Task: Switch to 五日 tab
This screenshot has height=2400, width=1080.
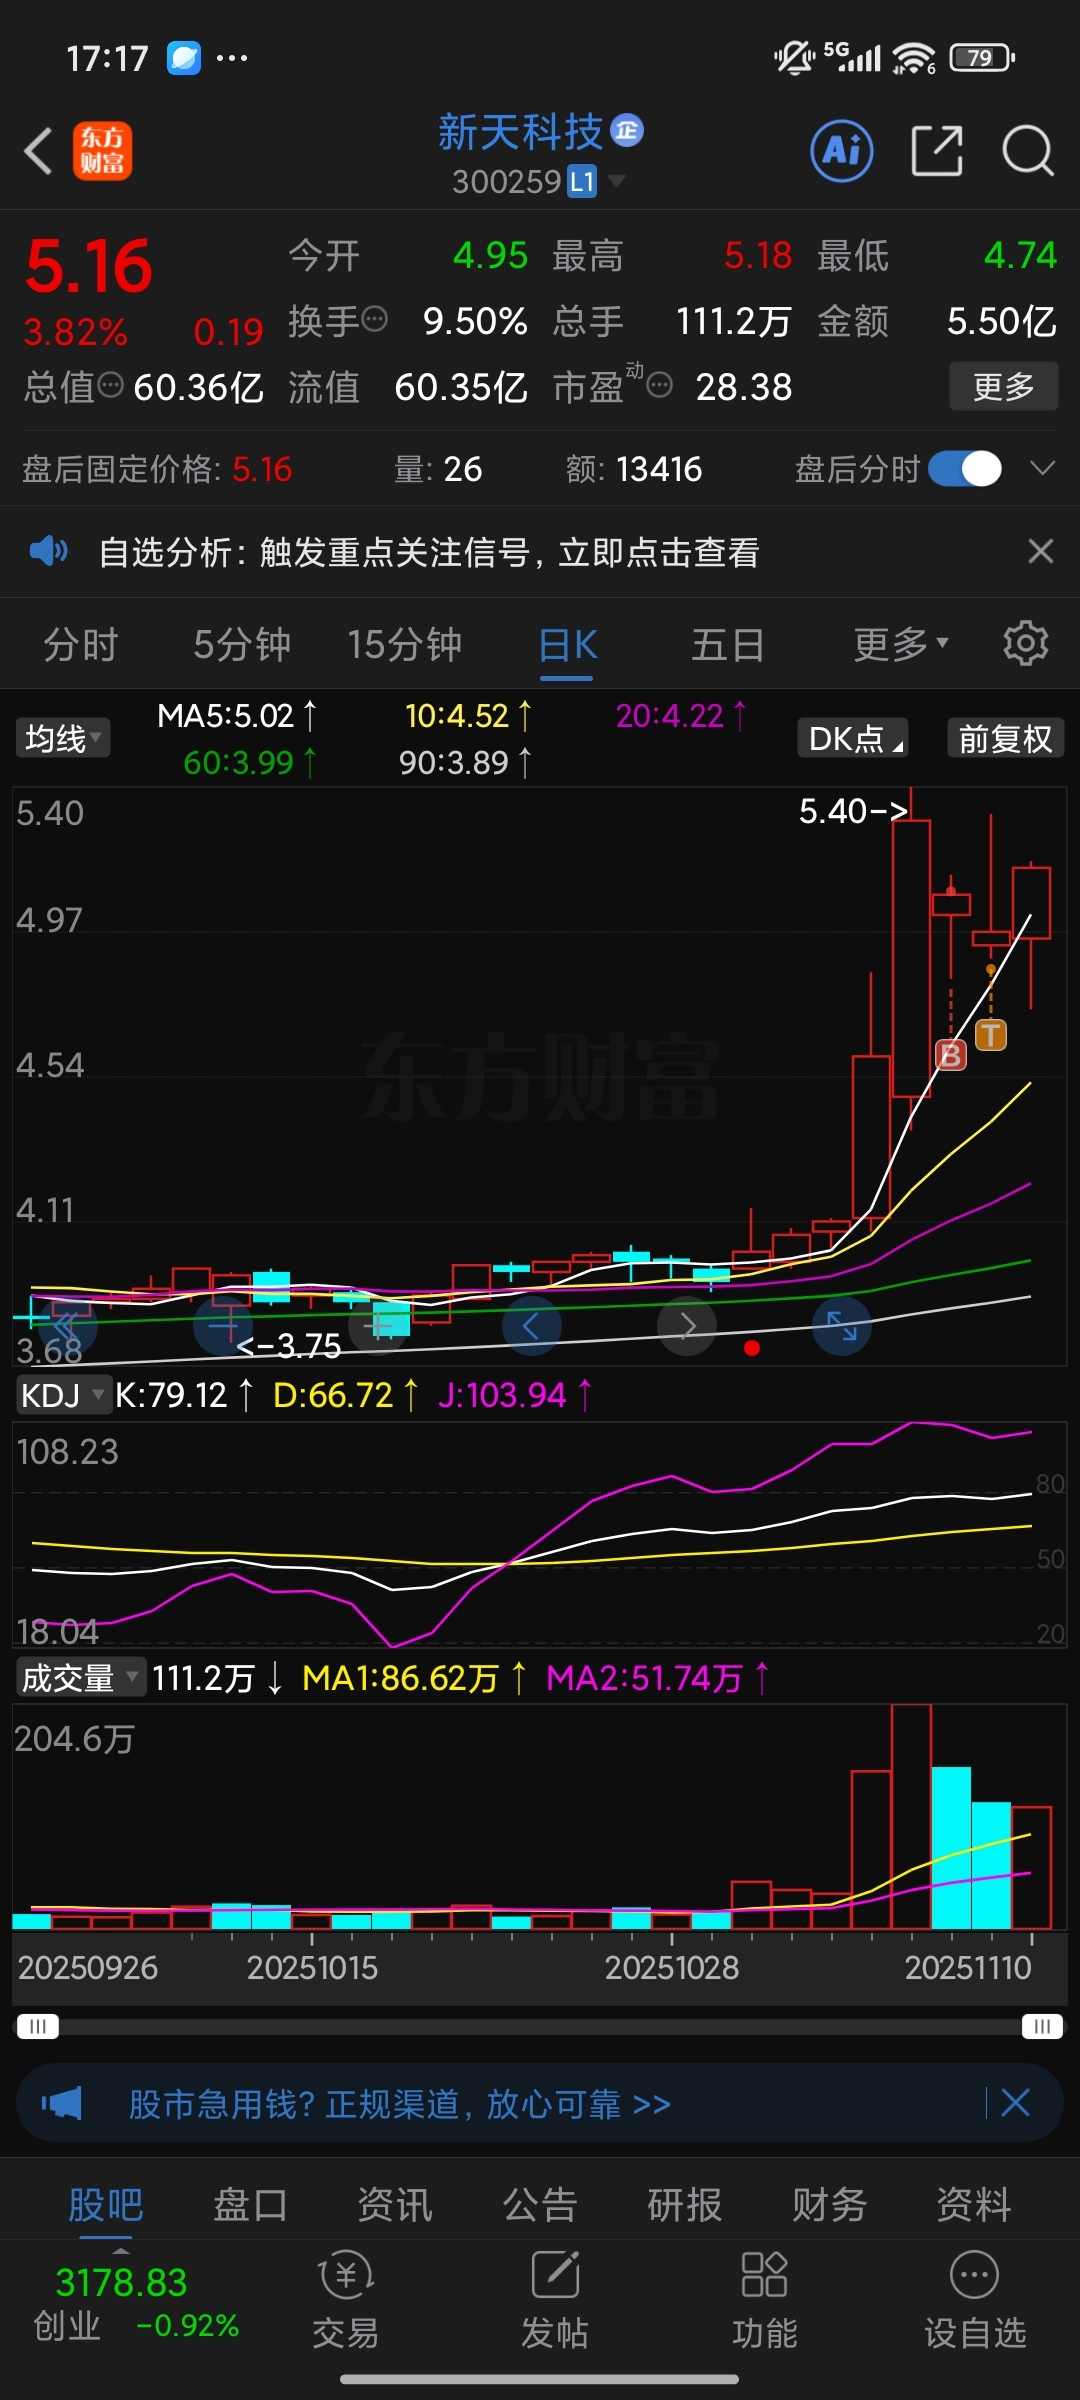Action: [x=728, y=644]
